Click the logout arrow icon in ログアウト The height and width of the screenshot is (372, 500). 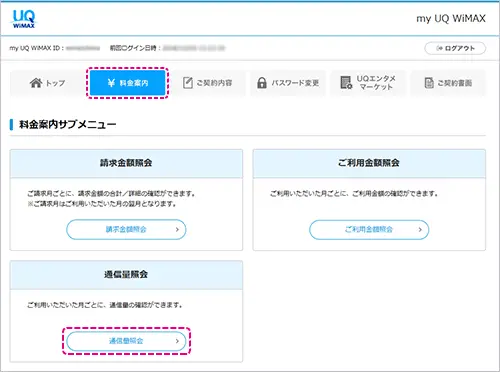(x=440, y=48)
